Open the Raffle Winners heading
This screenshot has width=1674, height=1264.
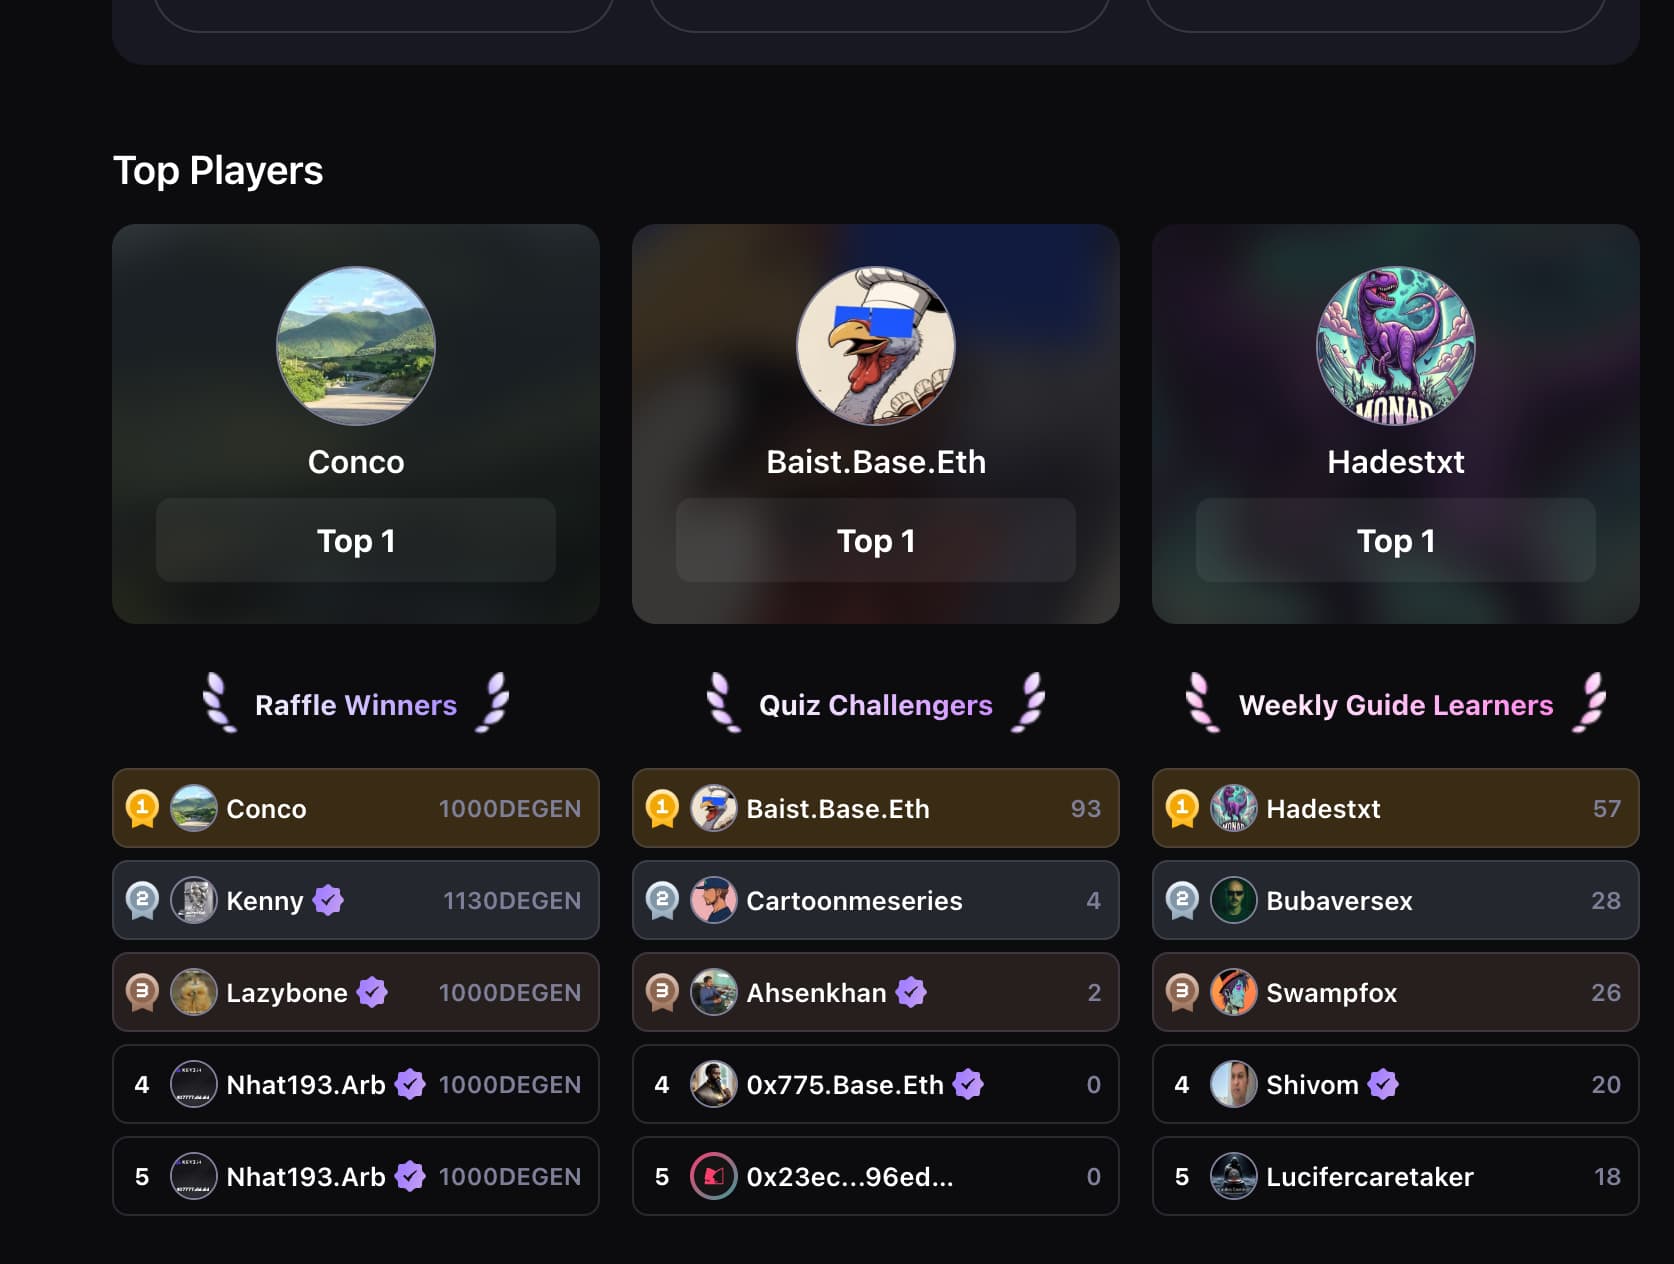click(x=356, y=705)
